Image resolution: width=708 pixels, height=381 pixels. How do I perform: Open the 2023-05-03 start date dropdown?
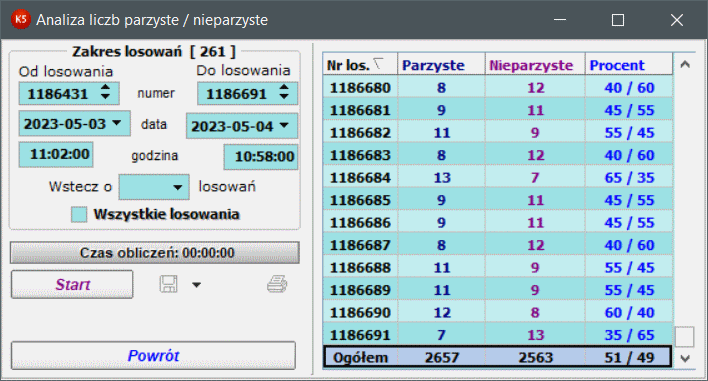116,123
